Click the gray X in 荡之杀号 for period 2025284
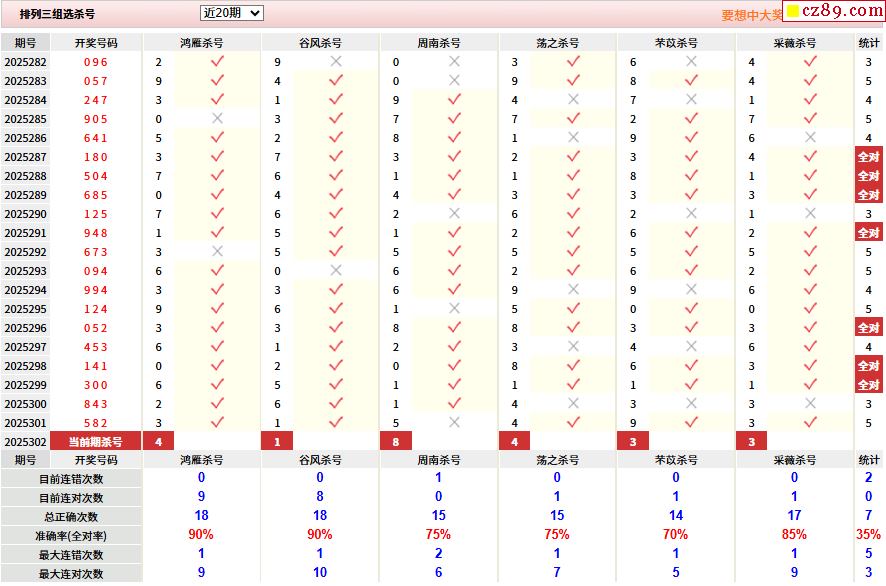Screen dimensions: 886x586 pyautogui.click(x=573, y=99)
